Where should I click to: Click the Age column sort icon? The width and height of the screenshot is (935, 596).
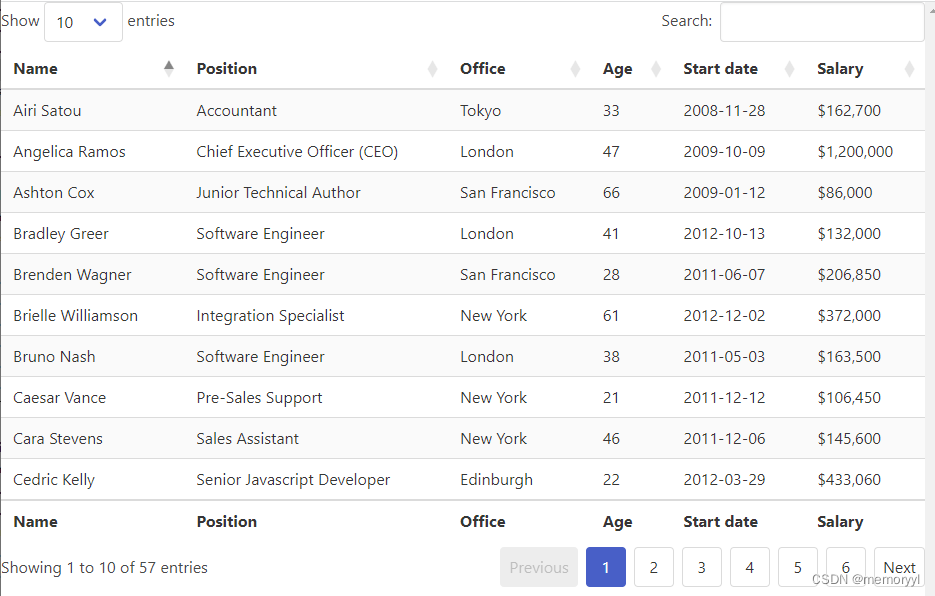pos(656,69)
